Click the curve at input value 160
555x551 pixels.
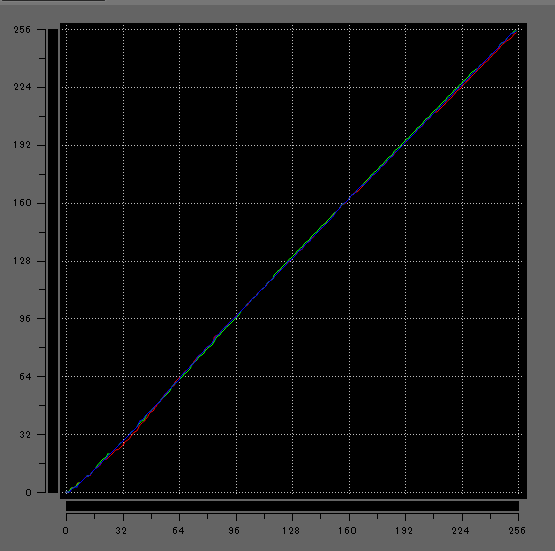[x=349, y=198]
